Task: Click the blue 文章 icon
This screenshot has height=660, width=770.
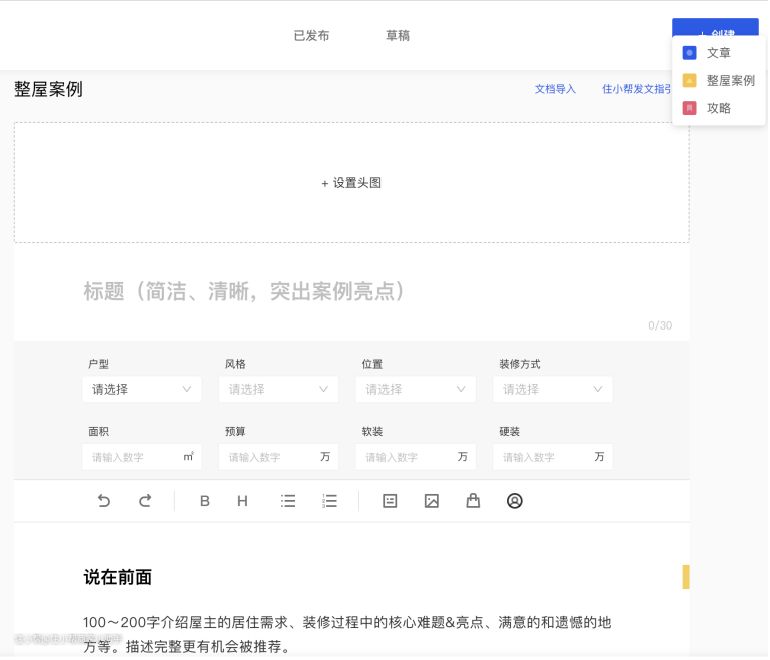Action: pyautogui.click(x=689, y=53)
